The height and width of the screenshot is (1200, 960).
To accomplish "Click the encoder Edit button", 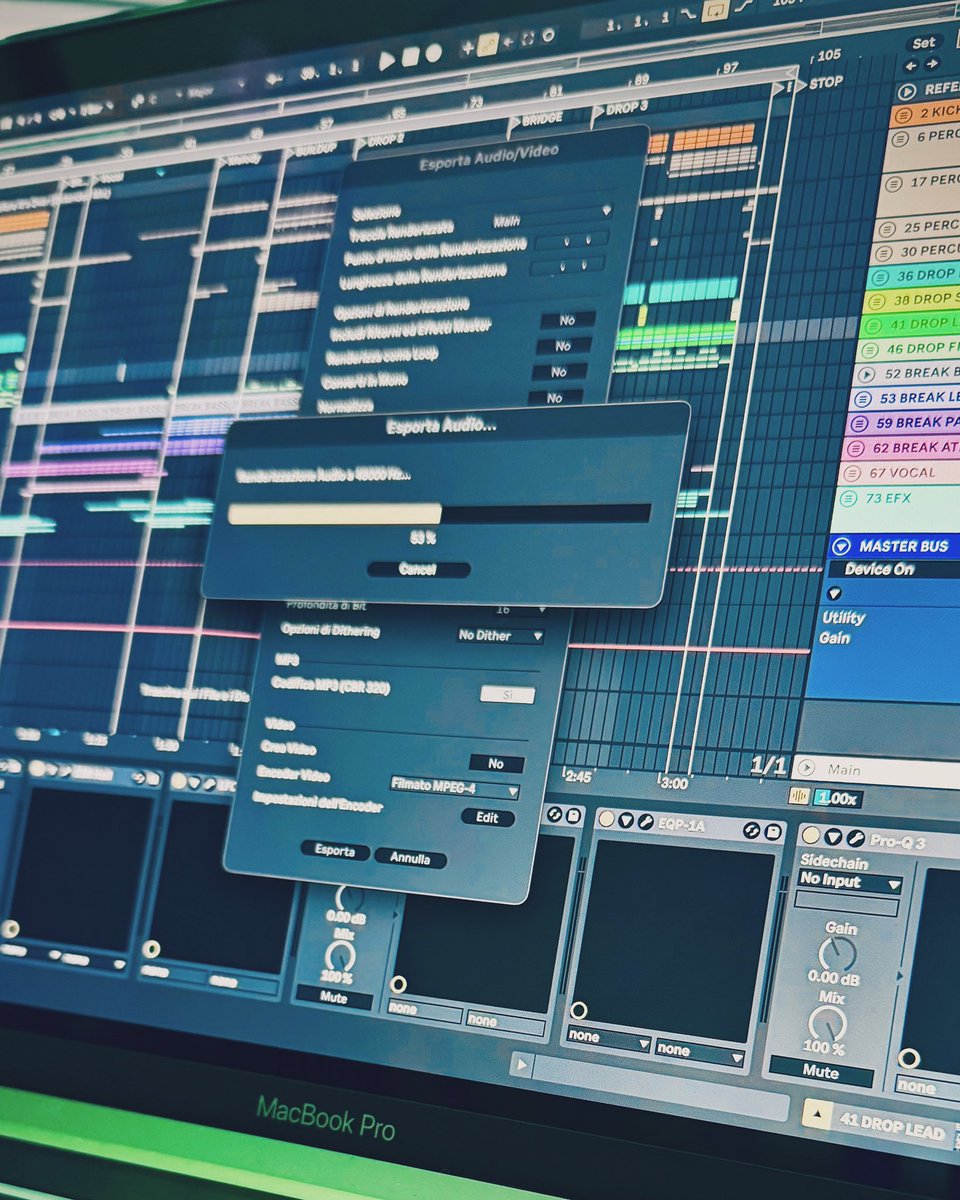I will (x=487, y=817).
